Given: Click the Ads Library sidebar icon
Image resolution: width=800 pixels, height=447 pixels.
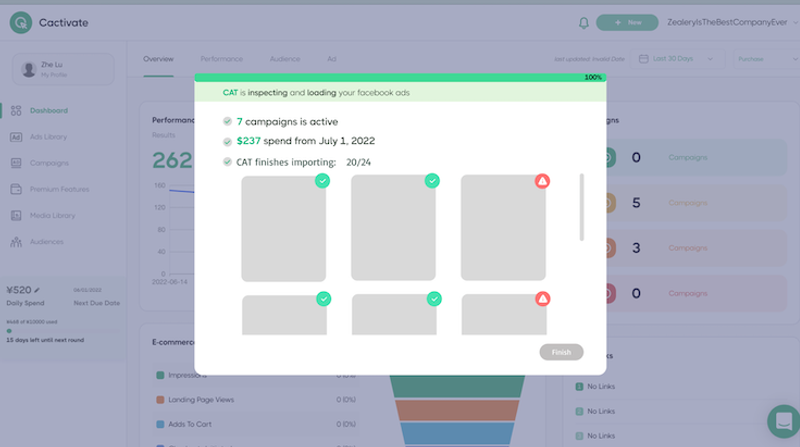Looking at the screenshot, I should tap(16, 137).
